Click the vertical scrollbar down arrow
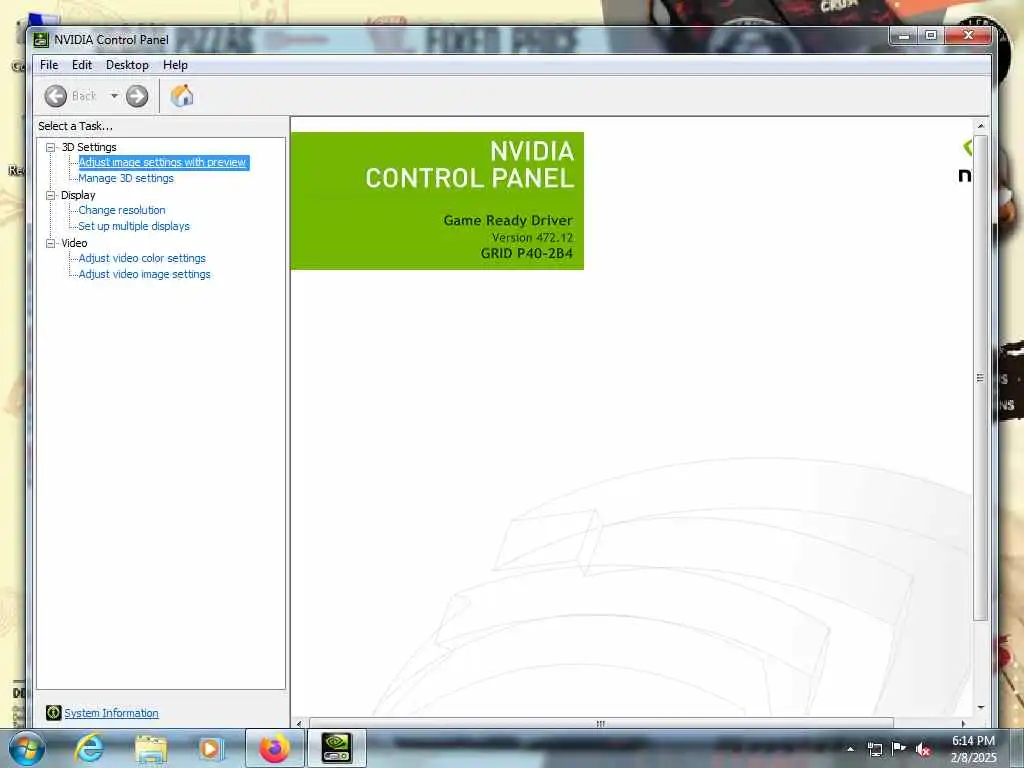1024x768 pixels. pyautogui.click(x=980, y=707)
